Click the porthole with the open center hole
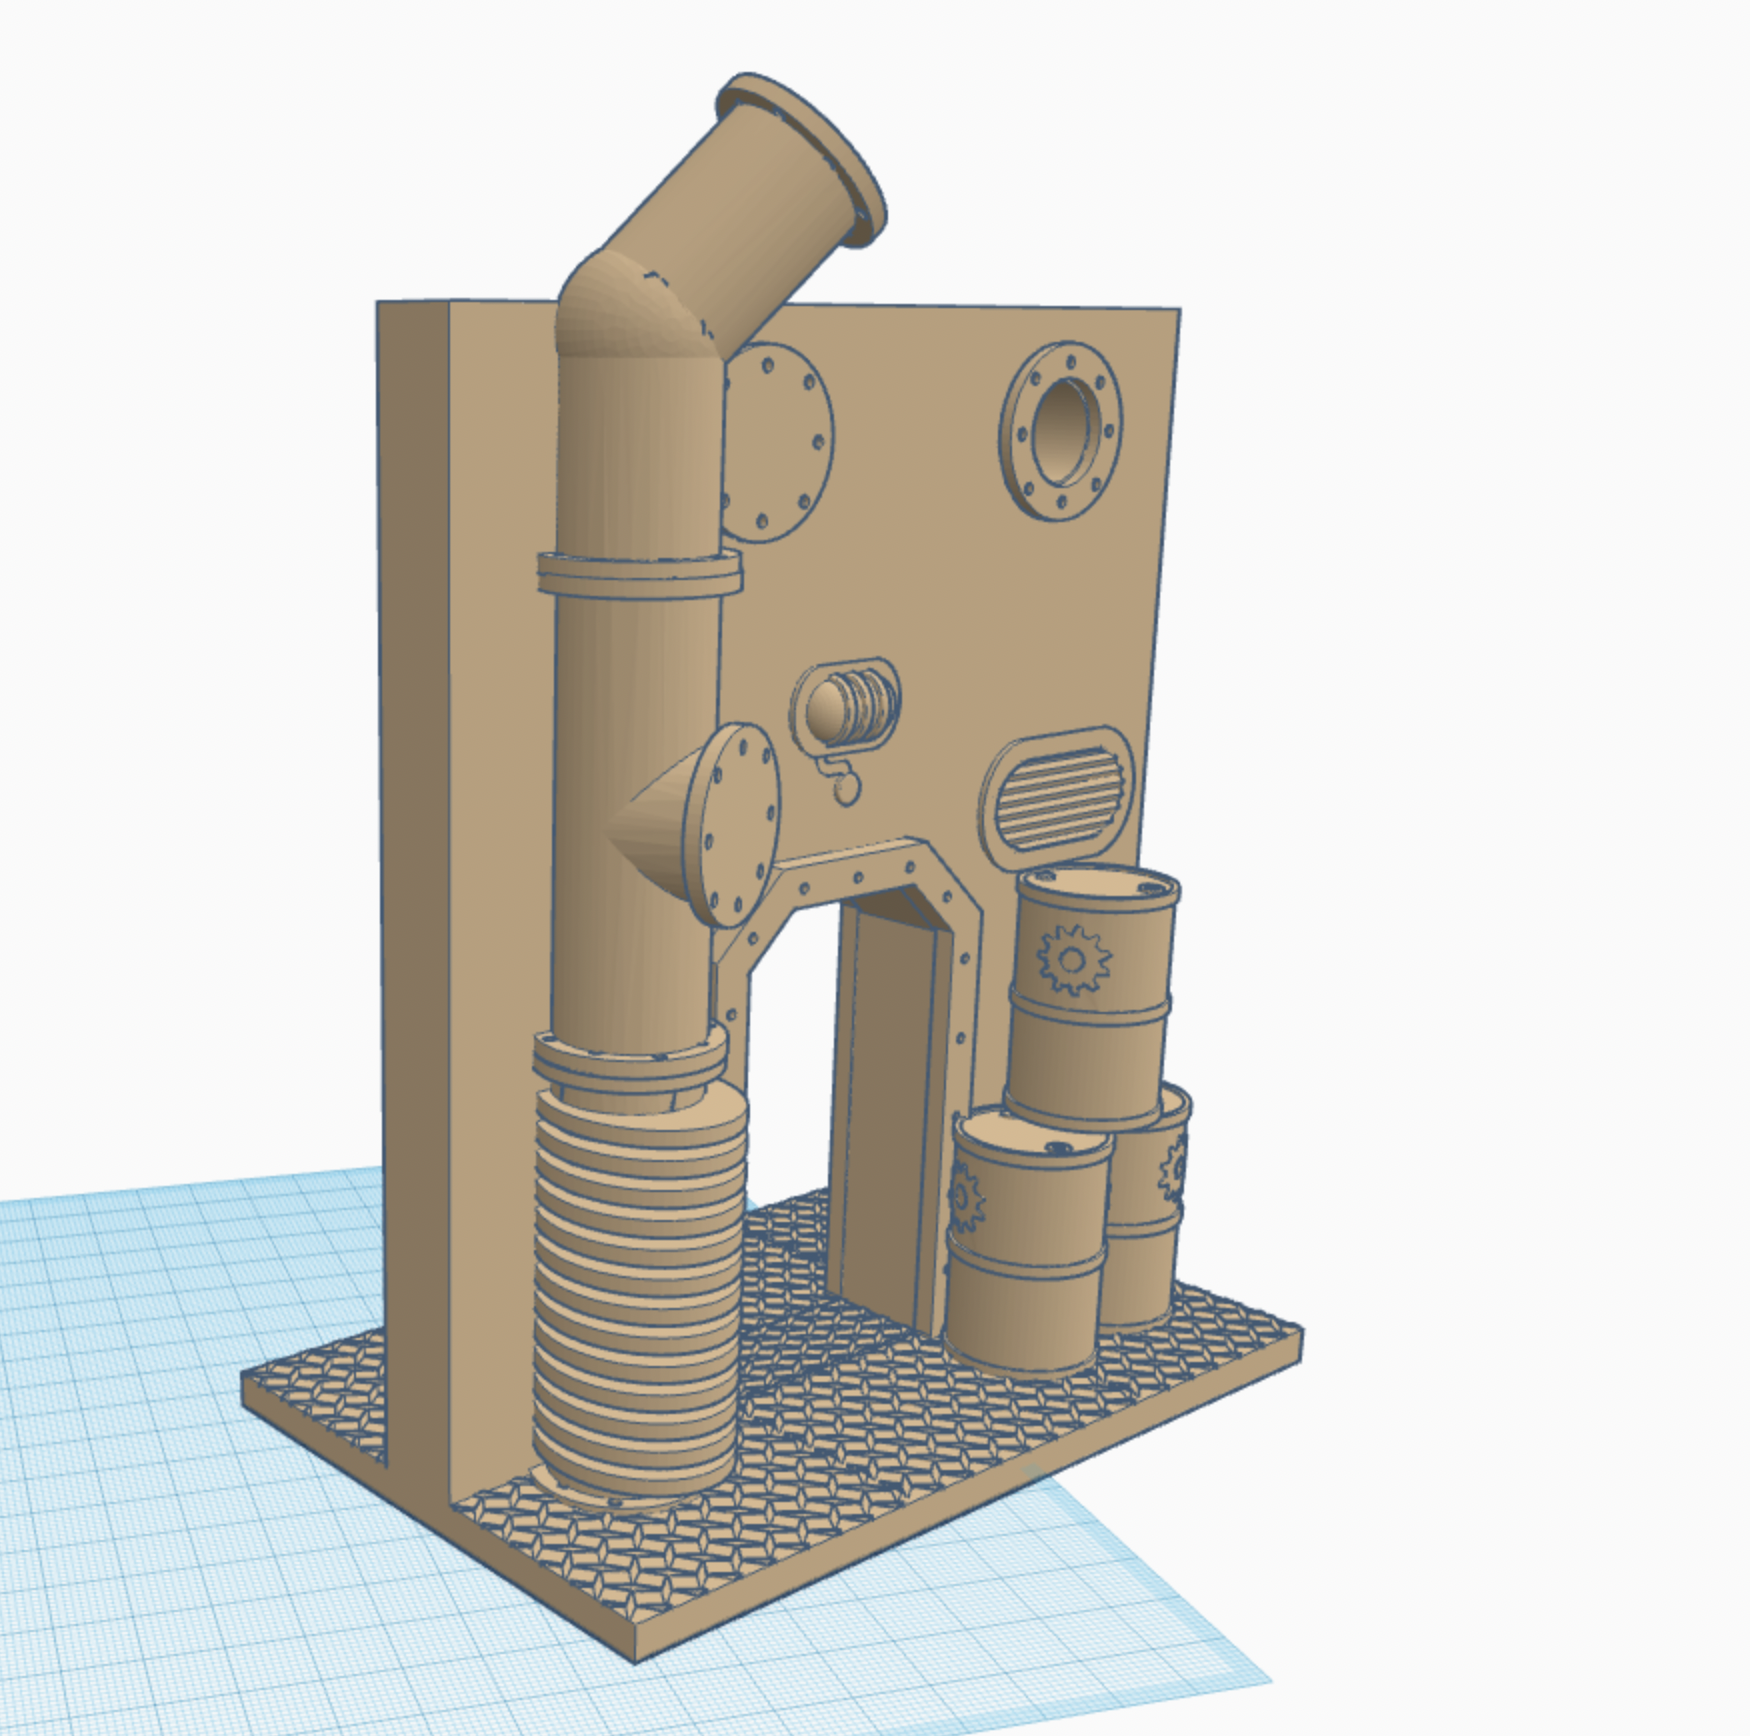Screen dimensions: 1750x1736 click(x=1062, y=430)
